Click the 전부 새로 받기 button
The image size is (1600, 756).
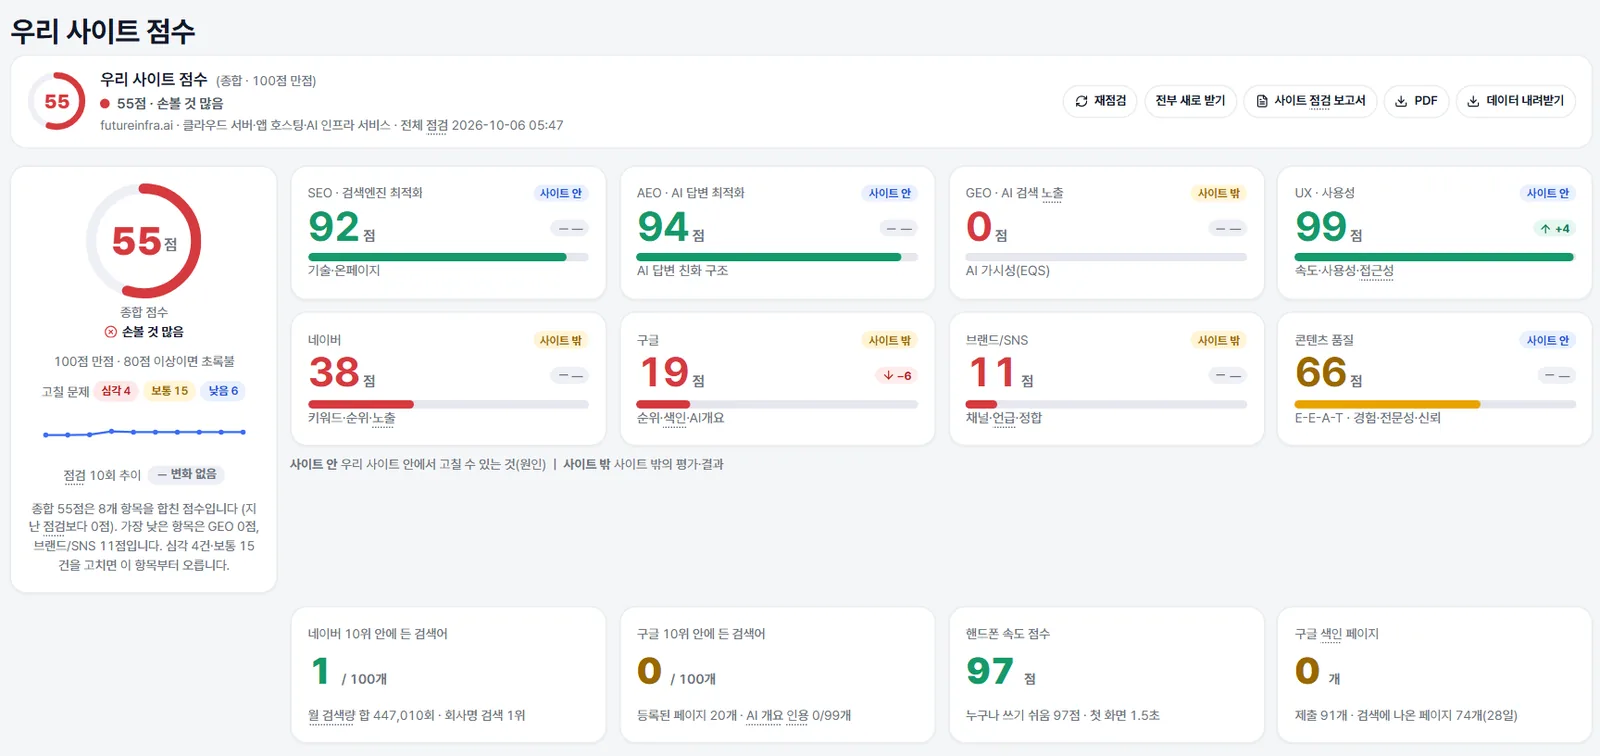tap(1190, 101)
